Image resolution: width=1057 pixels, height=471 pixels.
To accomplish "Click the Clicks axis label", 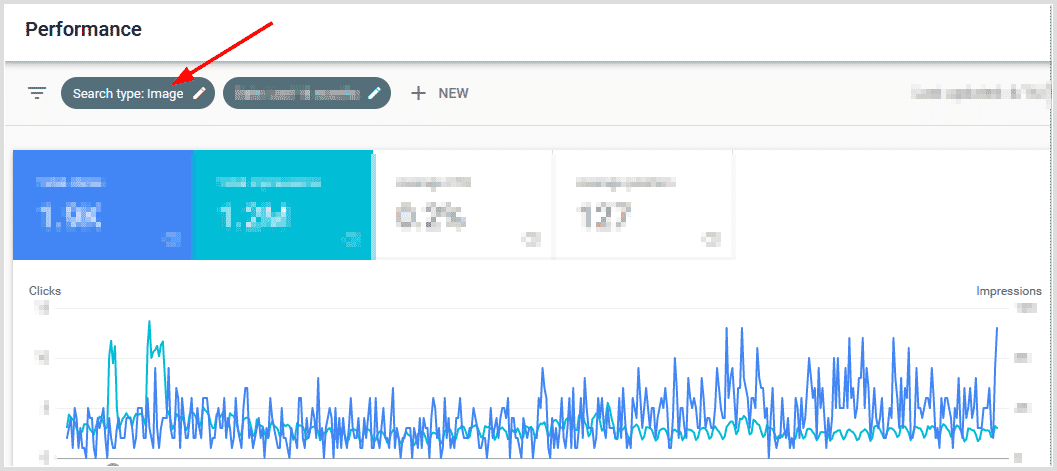I will click(x=45, y=291).
